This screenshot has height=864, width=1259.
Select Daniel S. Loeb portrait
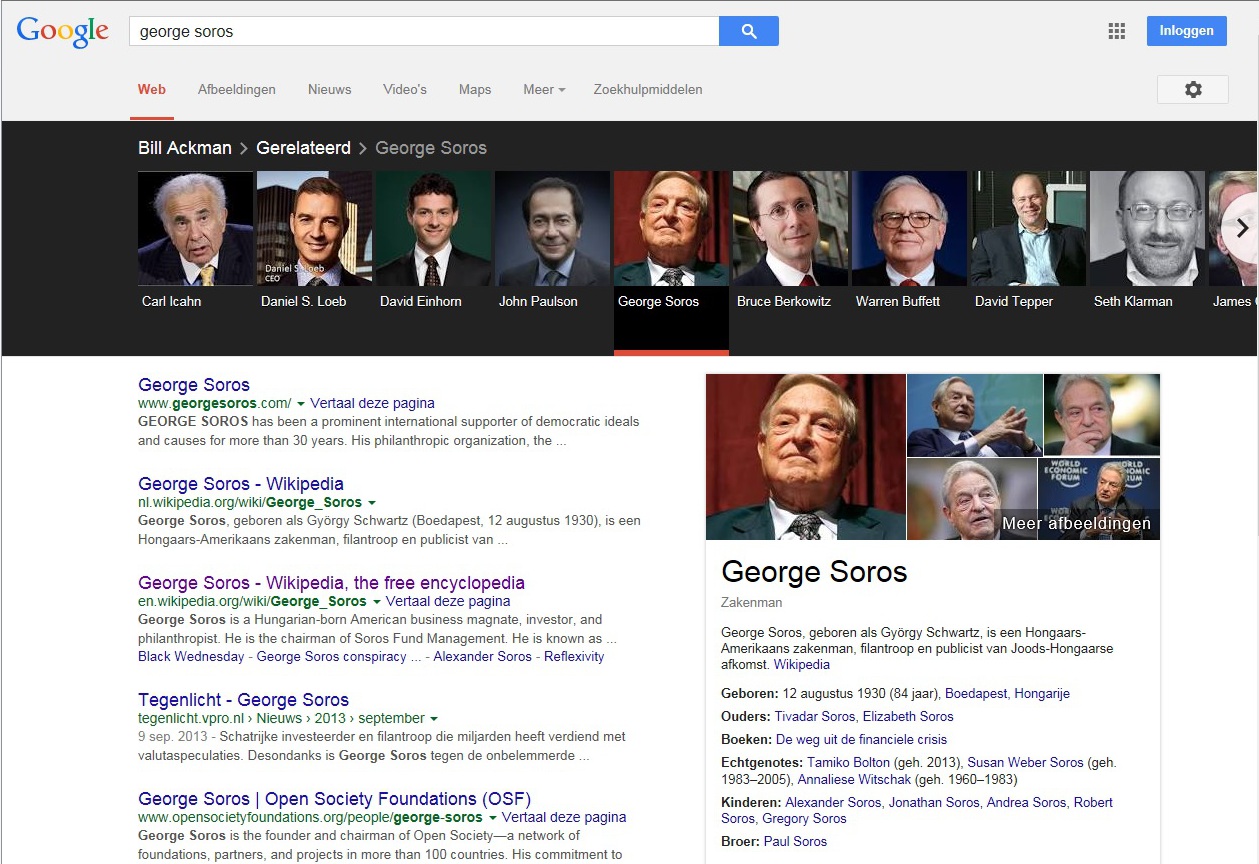(314, 228)
